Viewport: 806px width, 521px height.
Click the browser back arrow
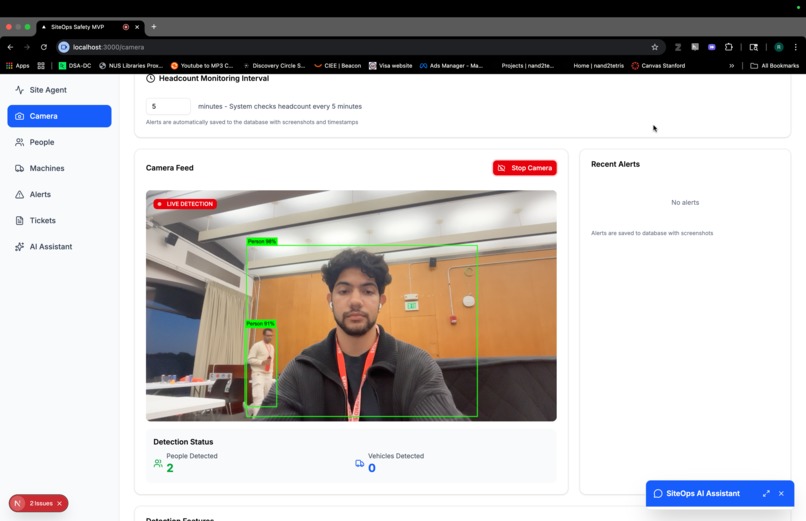click(x=10, y=47)
